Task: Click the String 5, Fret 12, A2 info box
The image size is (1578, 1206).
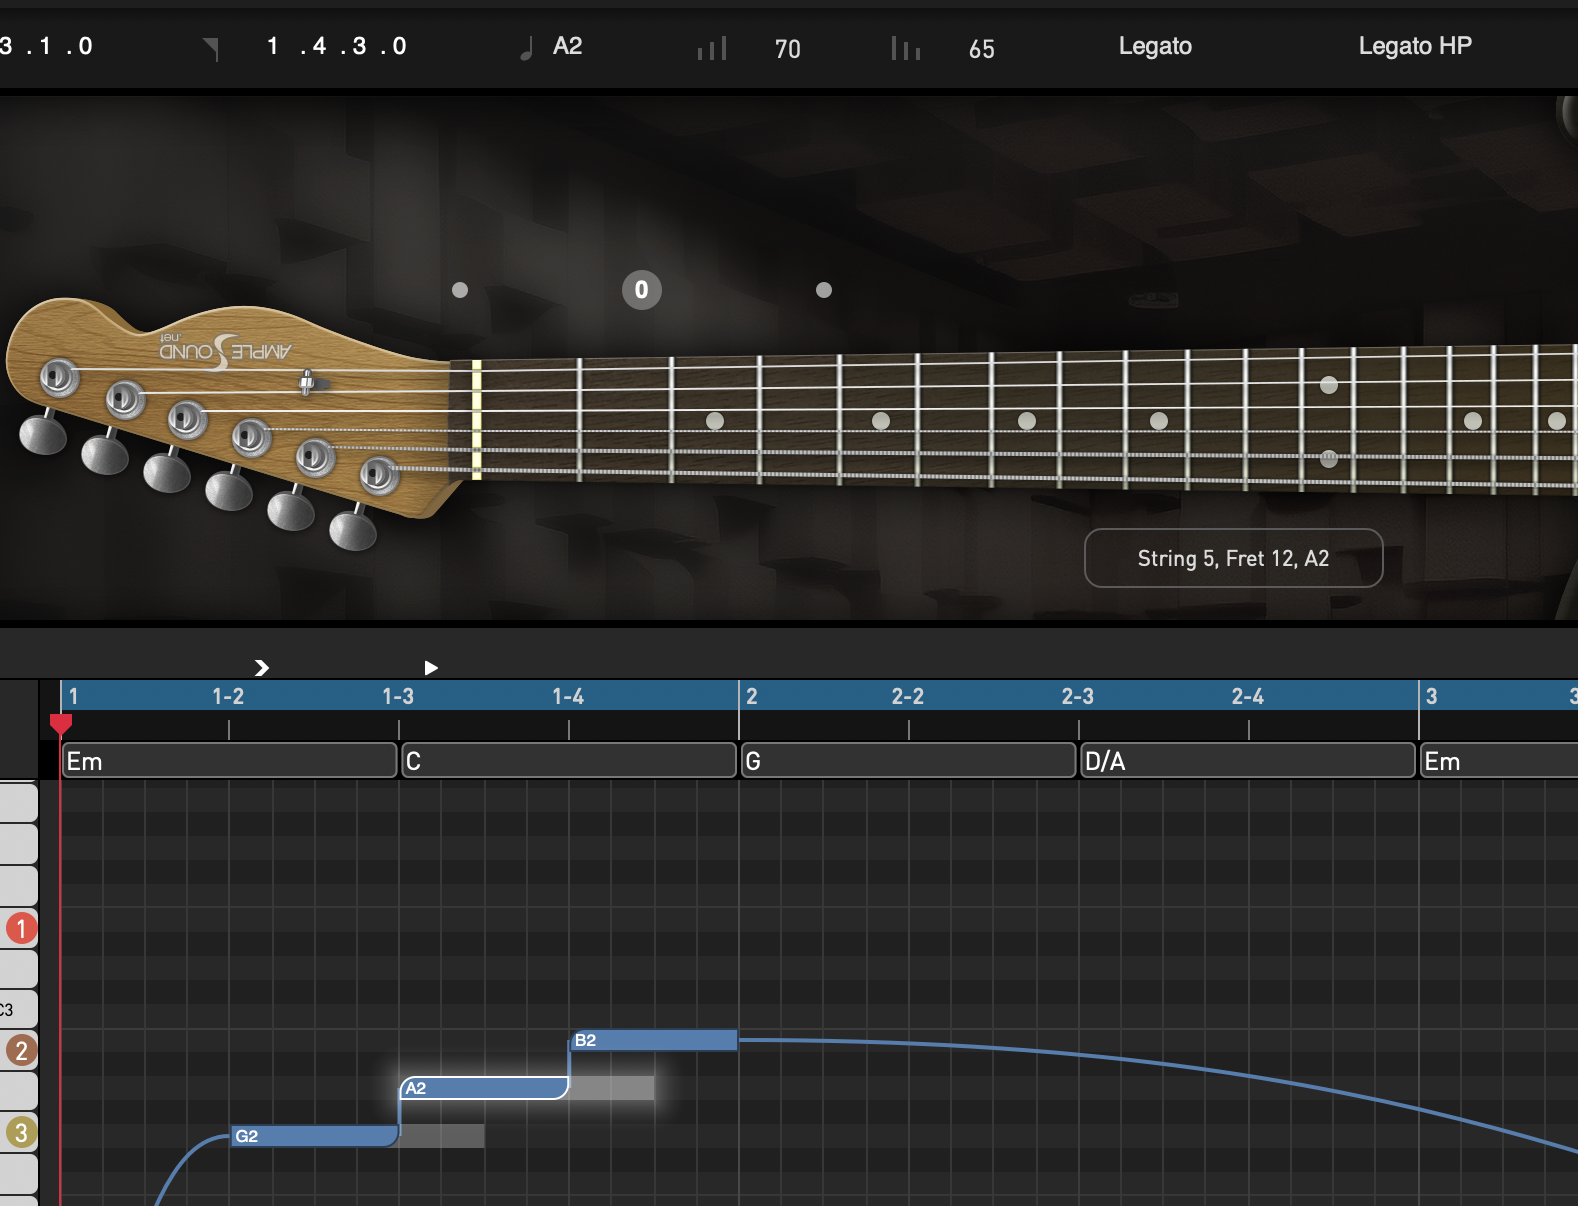Action: (x=1234, y=558)
